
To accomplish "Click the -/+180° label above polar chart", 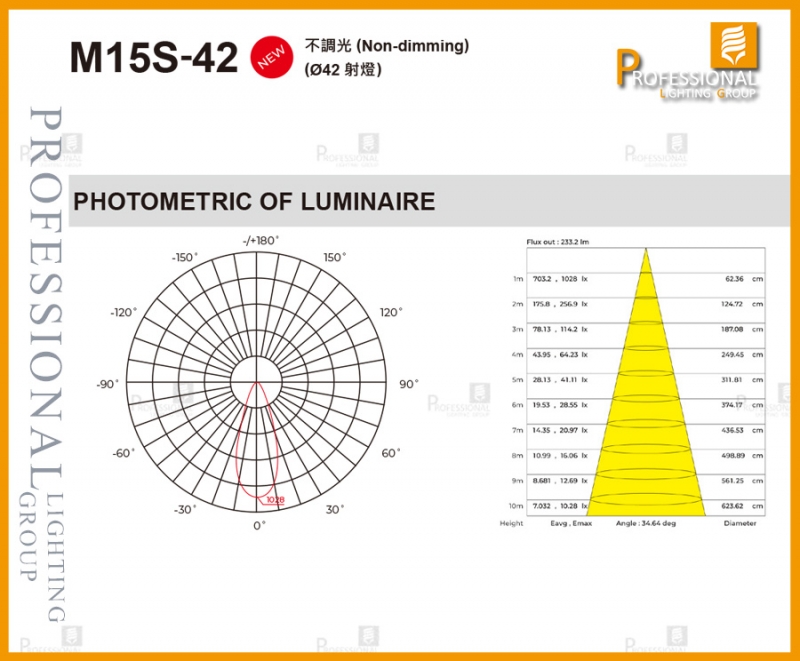I will point(260,241).
